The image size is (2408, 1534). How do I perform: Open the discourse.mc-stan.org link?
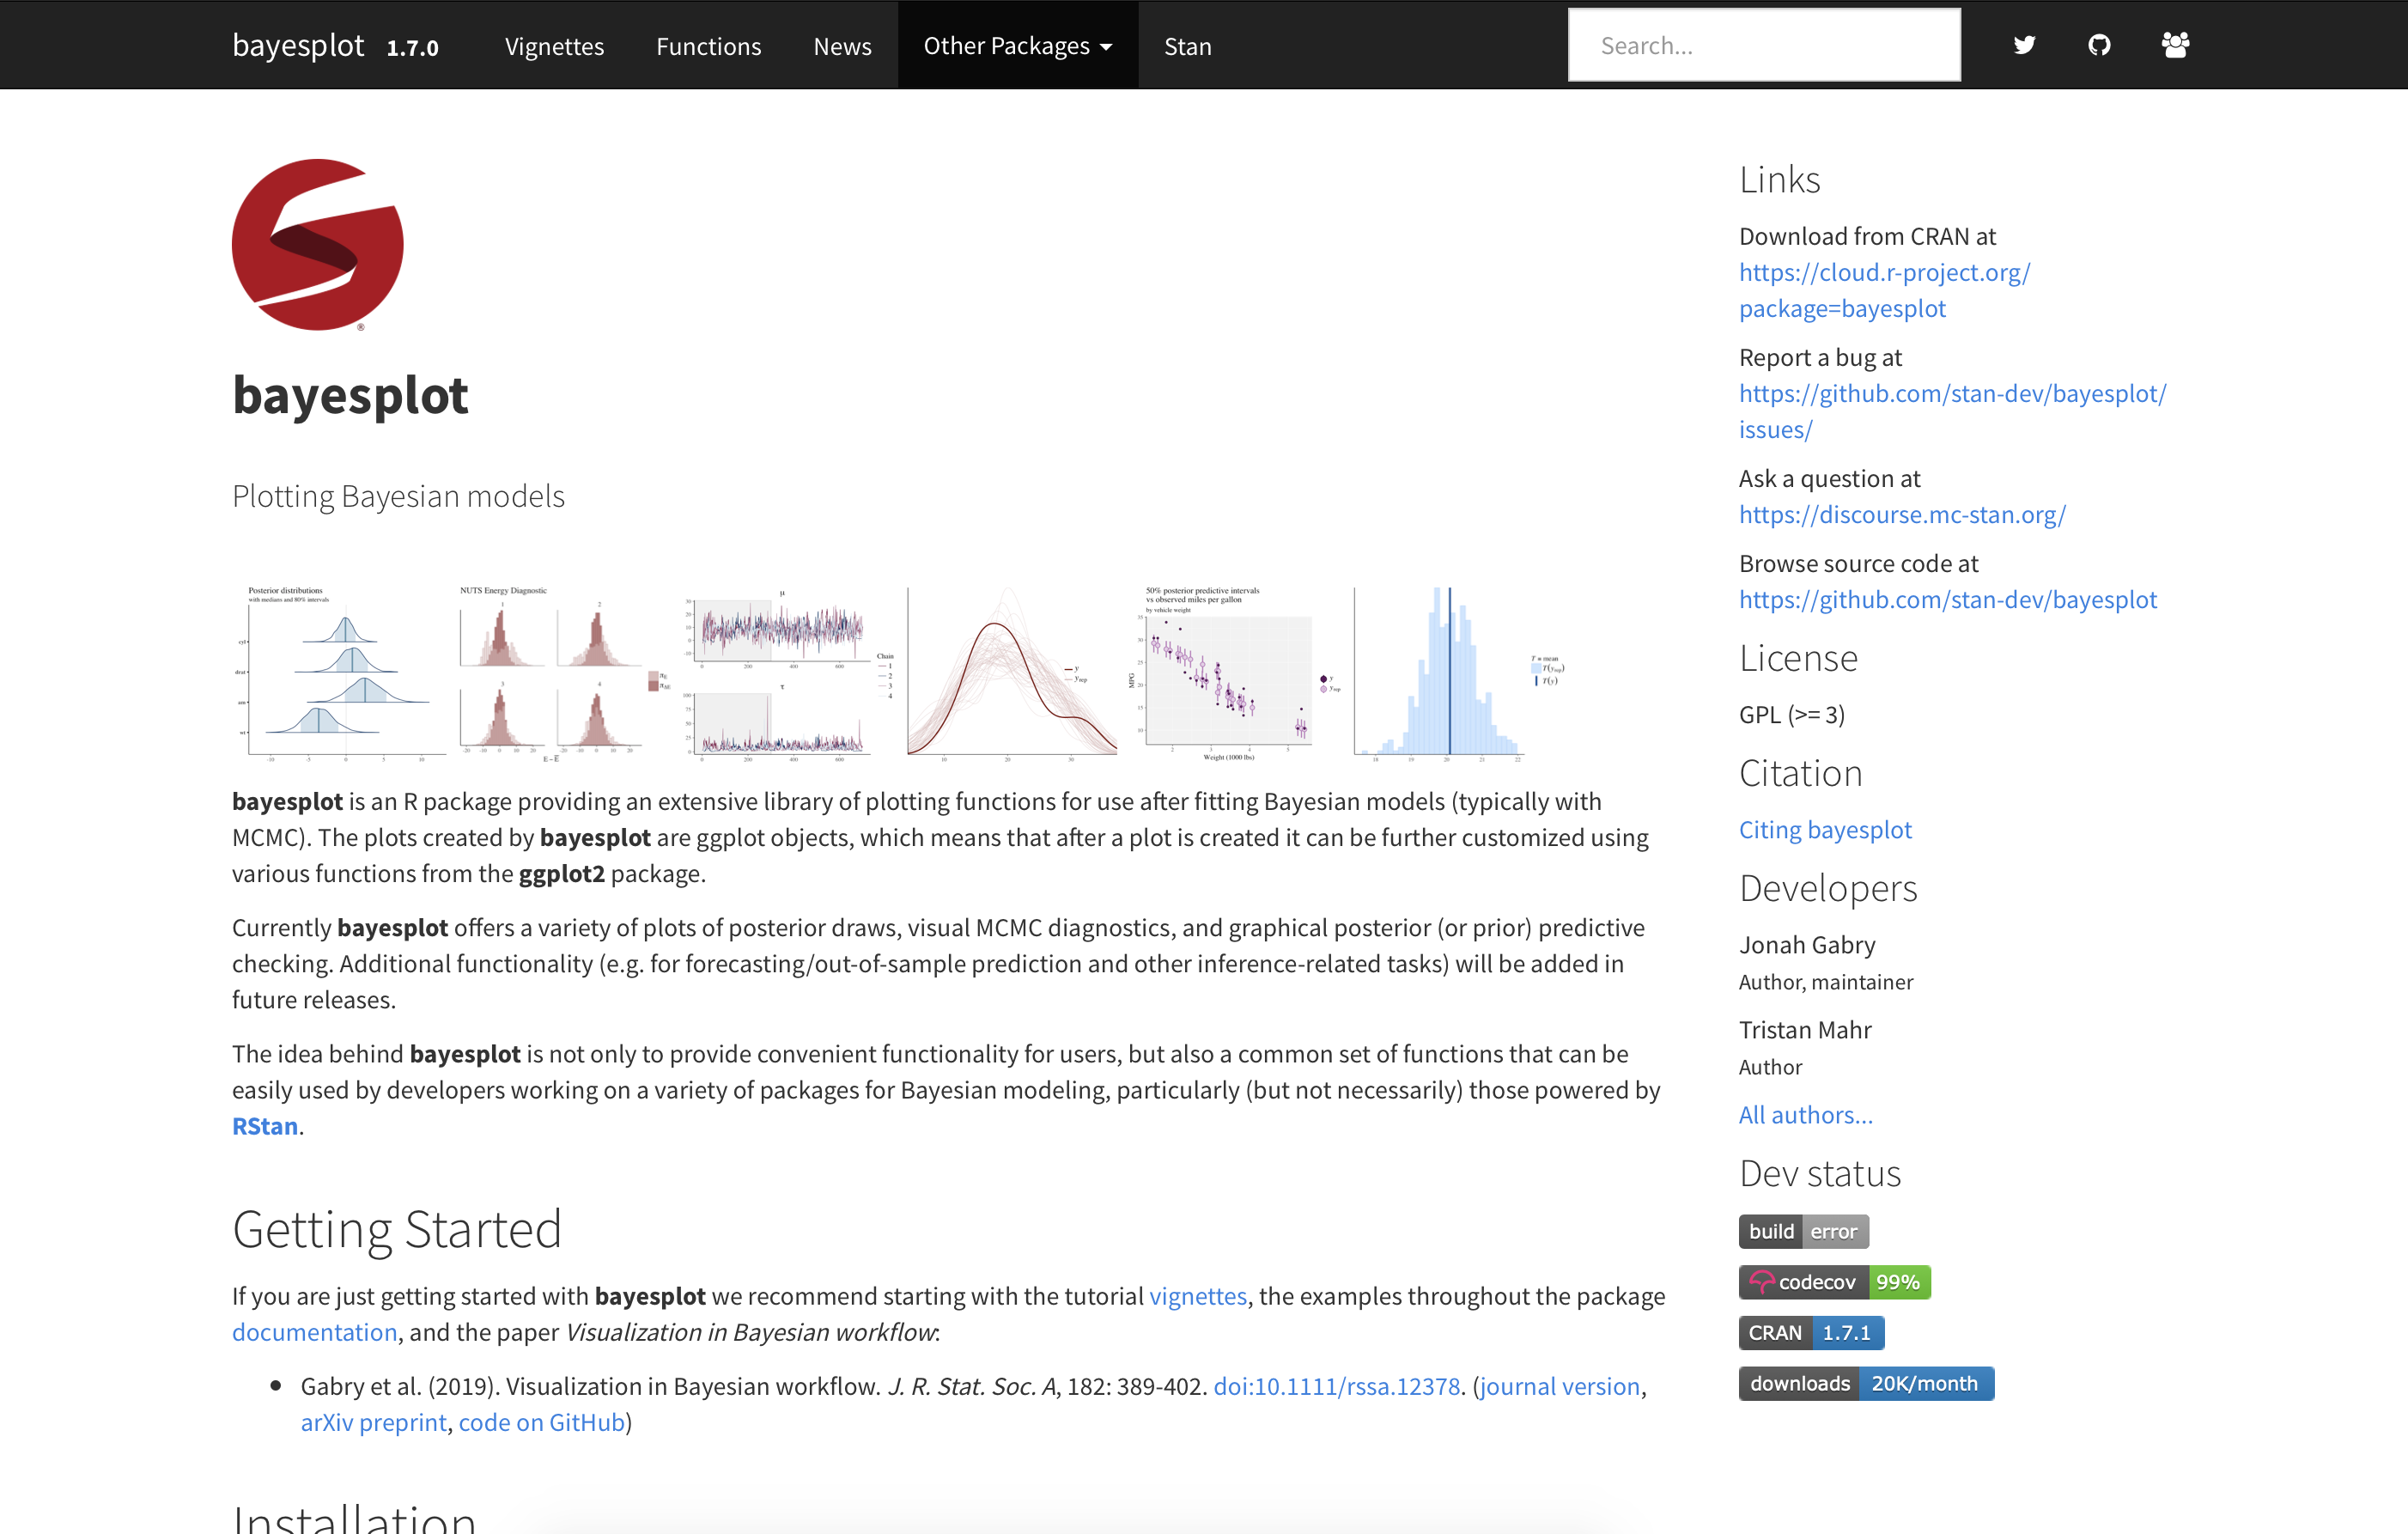[x=1902, y=514]
